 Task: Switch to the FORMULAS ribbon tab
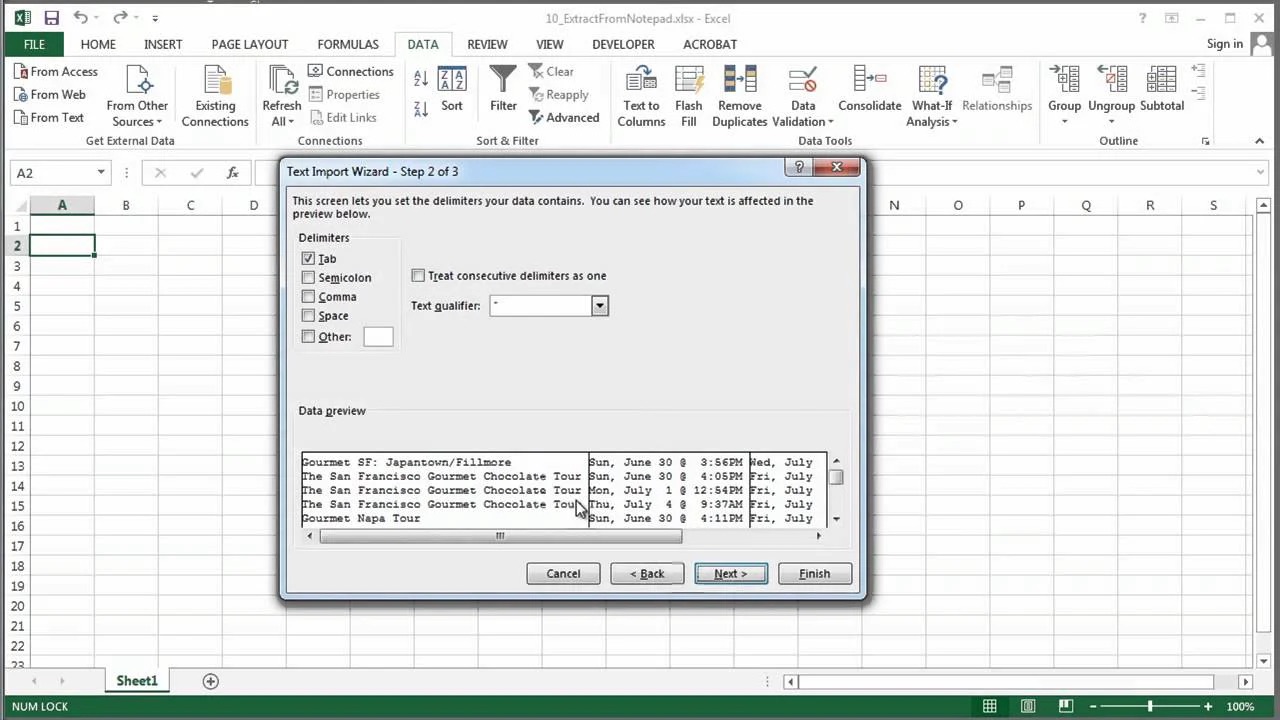[348, 44]
